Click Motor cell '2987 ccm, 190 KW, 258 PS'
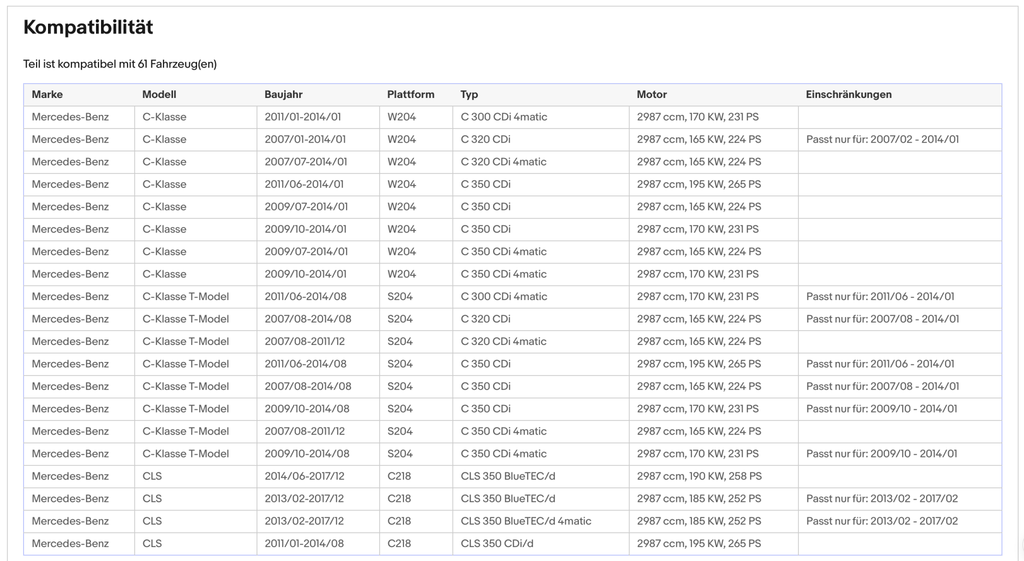The height and width of the screenshot is (561, 1024). coord(699,476)
